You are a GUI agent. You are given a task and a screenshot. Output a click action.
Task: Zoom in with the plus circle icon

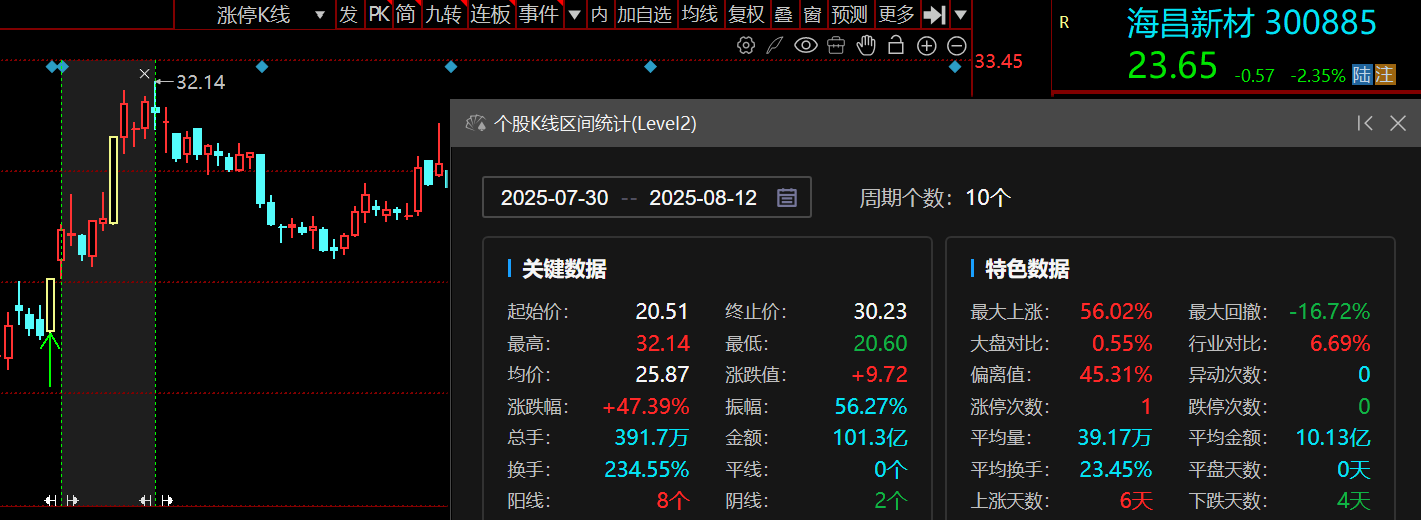927,45
